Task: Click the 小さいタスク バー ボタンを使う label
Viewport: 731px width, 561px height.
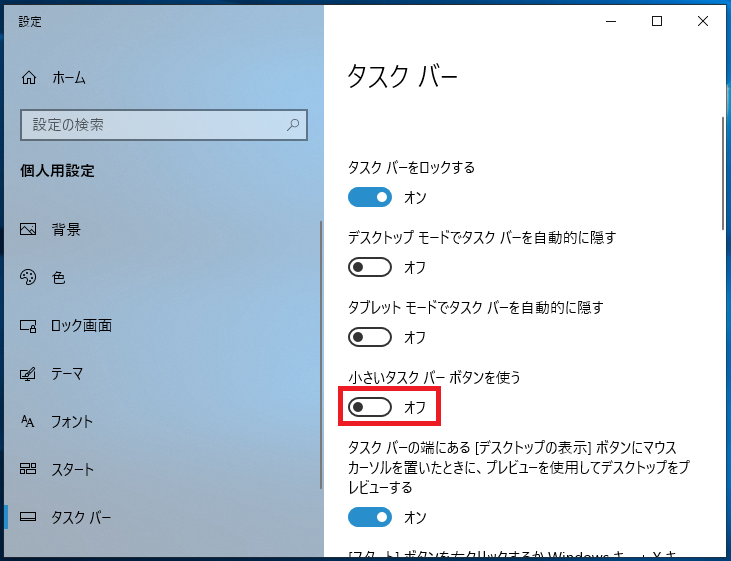Action: click(434, 377)
